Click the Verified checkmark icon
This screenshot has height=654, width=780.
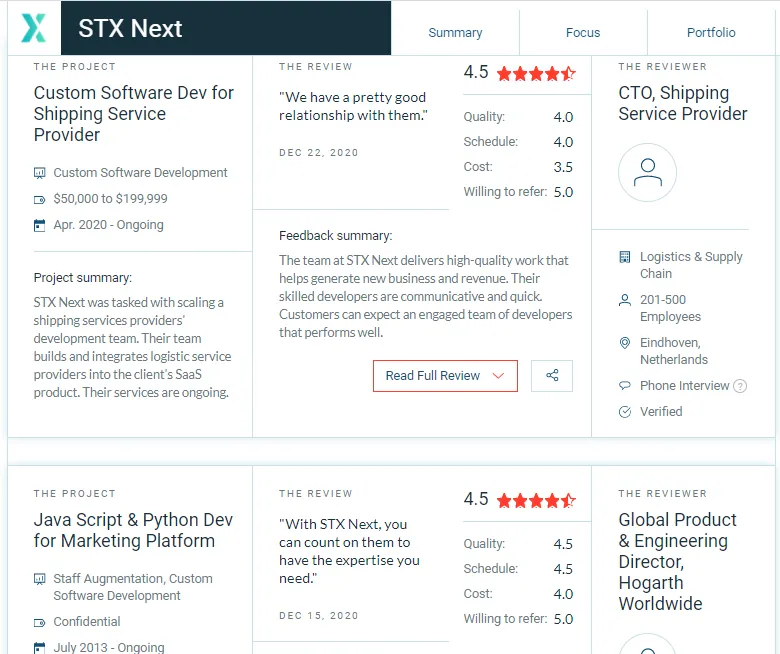[x=624, y=412]
